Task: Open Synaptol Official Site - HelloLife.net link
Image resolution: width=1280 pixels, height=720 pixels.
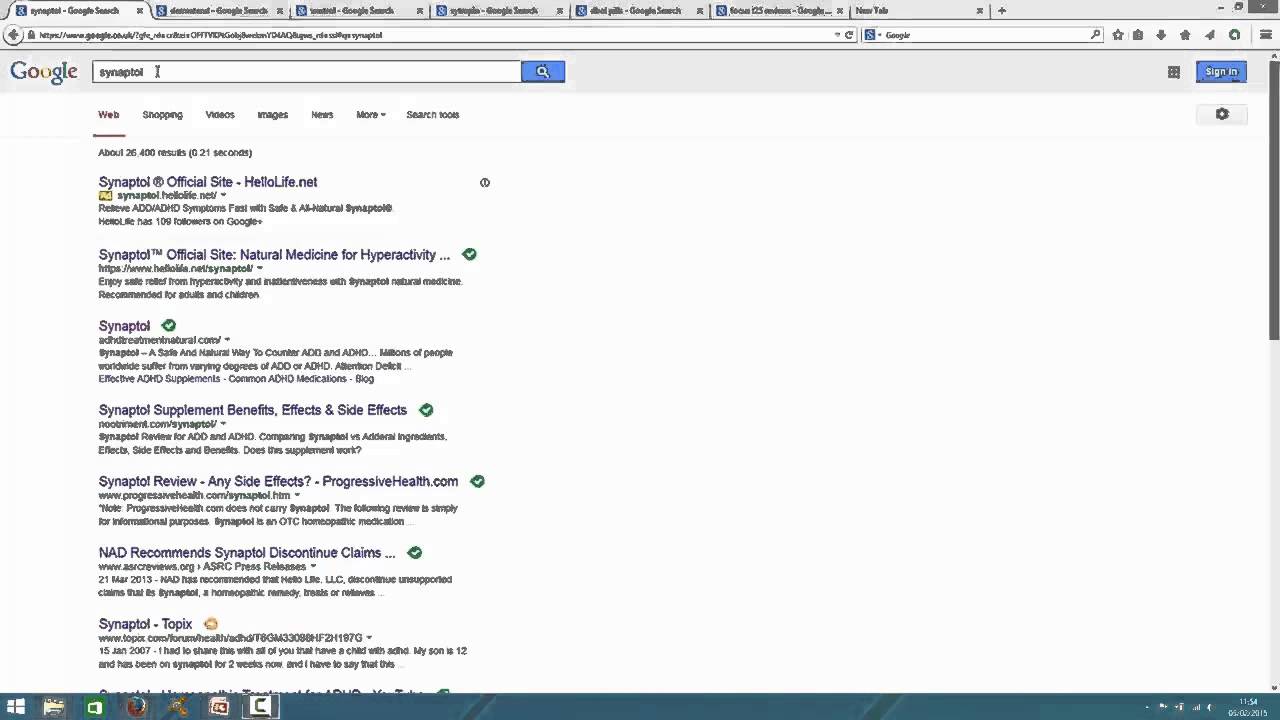Action: pyautogui.click(x=208, y=182)
